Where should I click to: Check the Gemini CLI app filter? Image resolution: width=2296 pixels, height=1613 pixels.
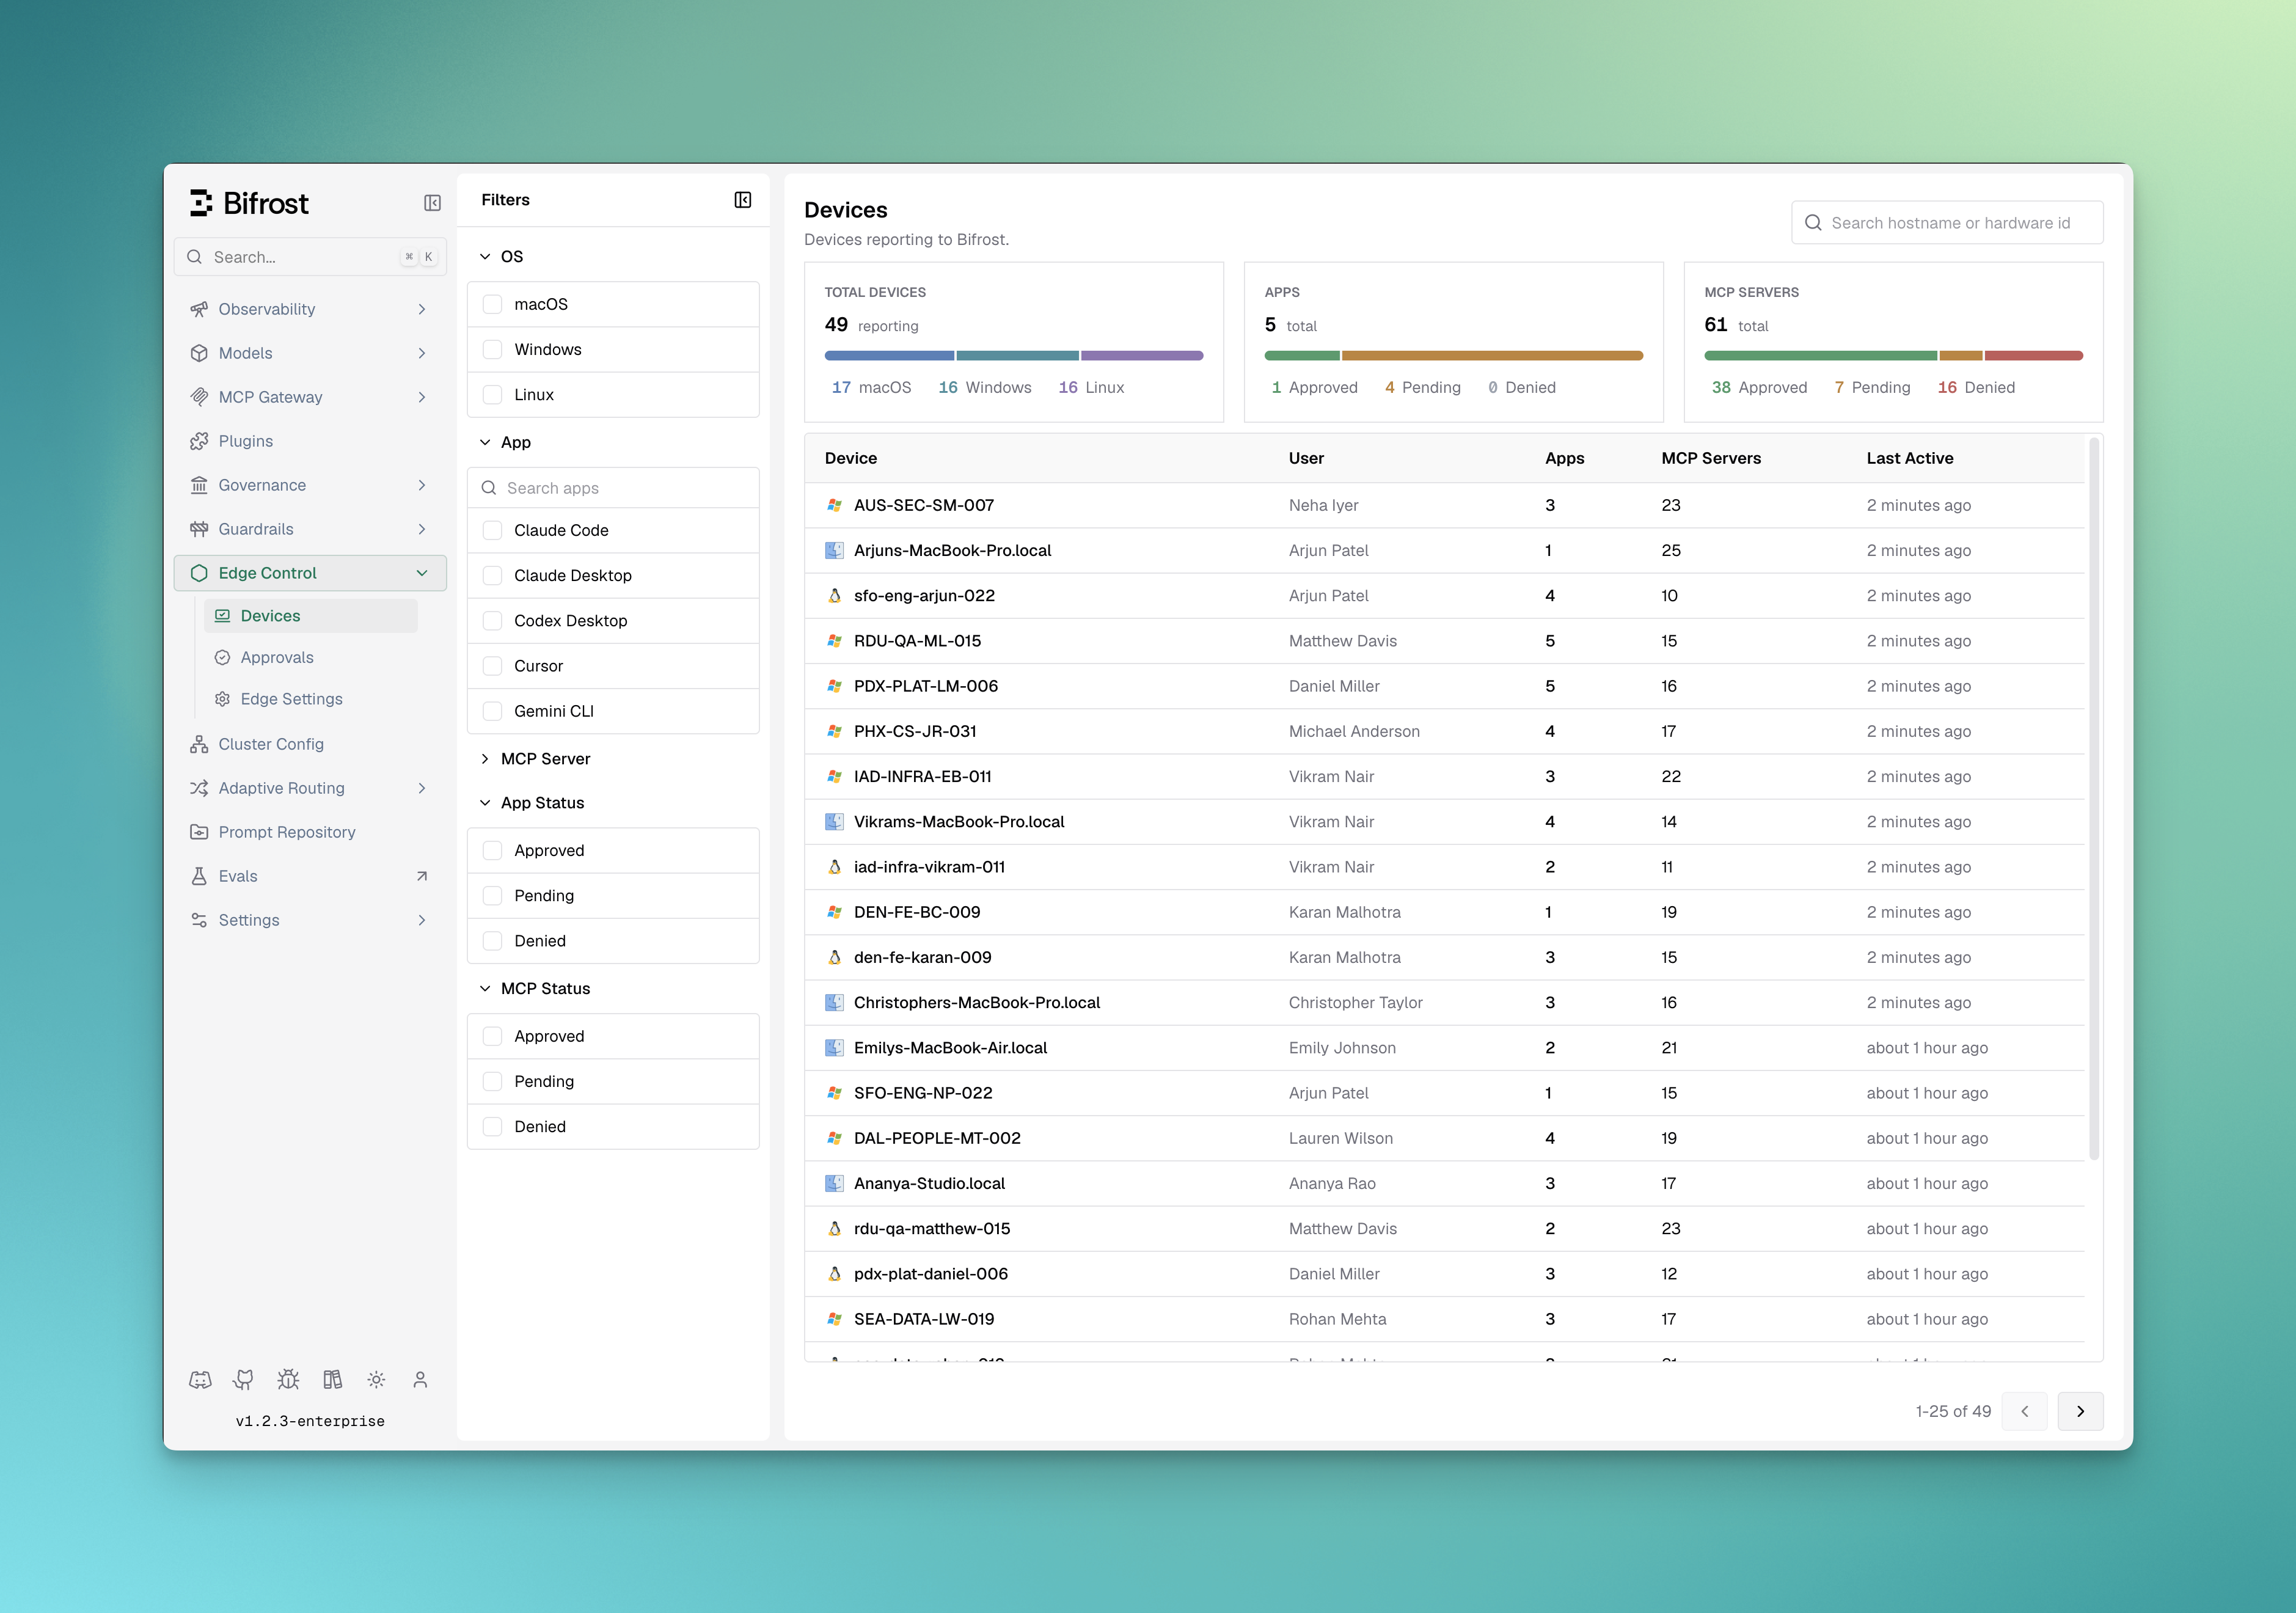(492, 711)
